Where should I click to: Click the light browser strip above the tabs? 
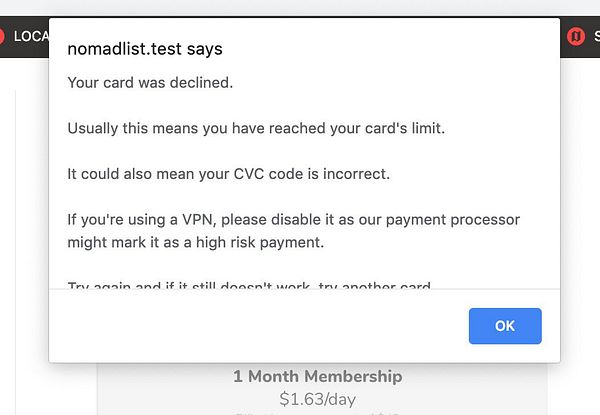[300, 7]
